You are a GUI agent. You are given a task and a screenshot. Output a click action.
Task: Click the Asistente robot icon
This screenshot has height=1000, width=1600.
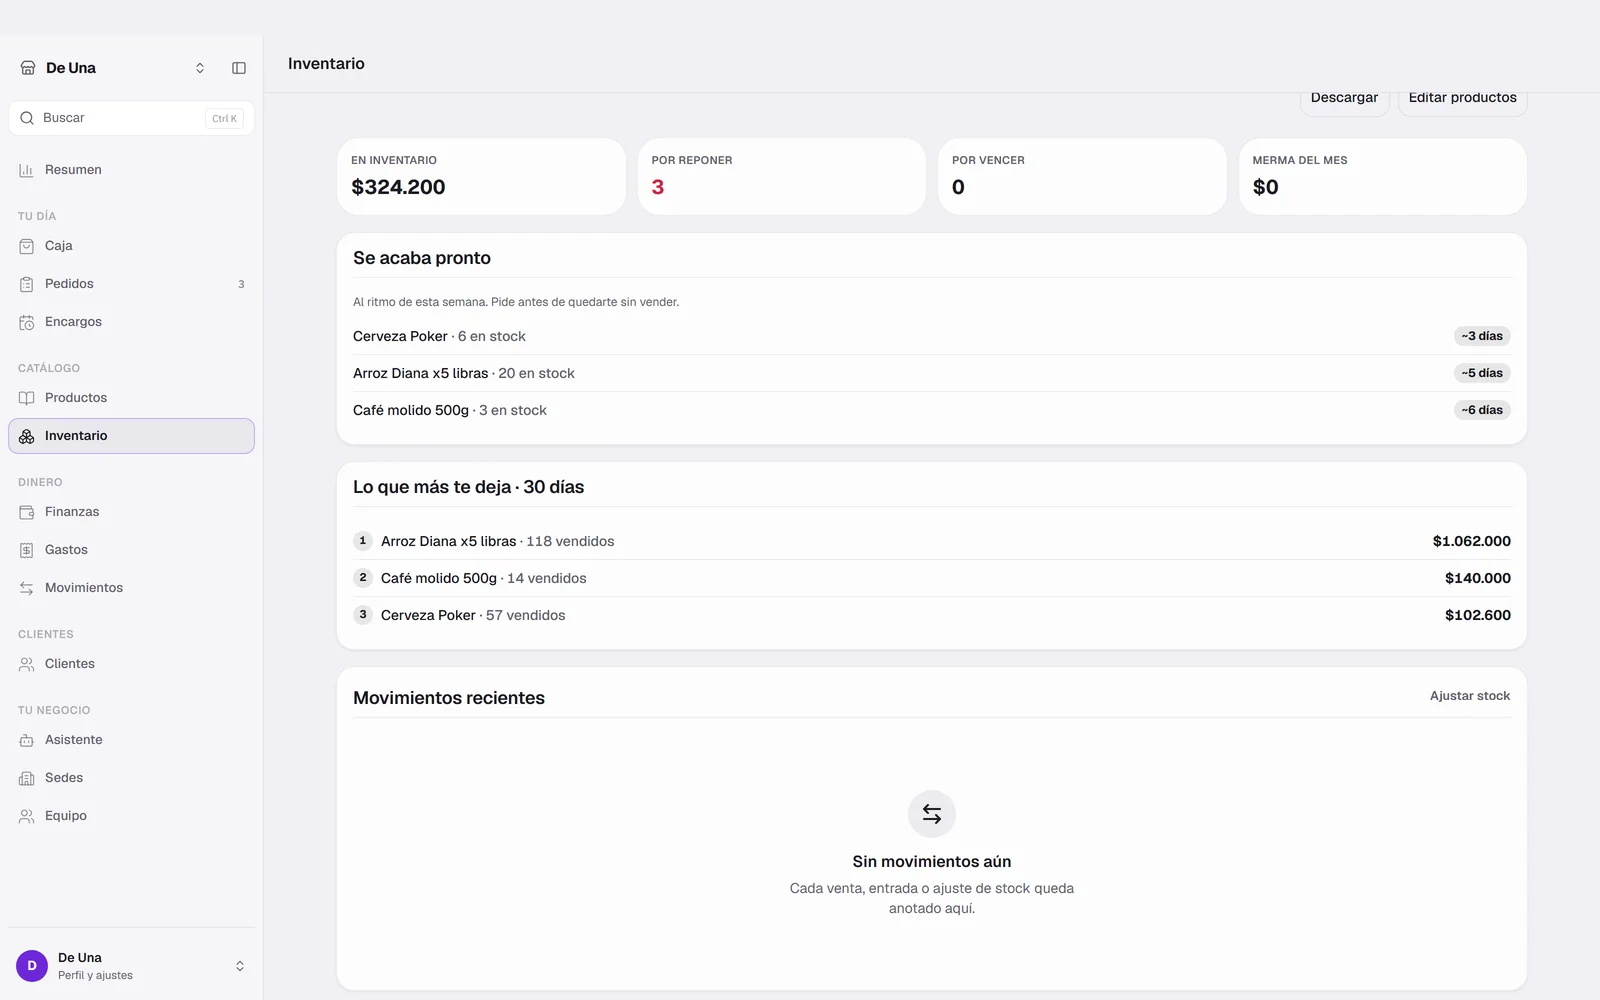(27, 740)
